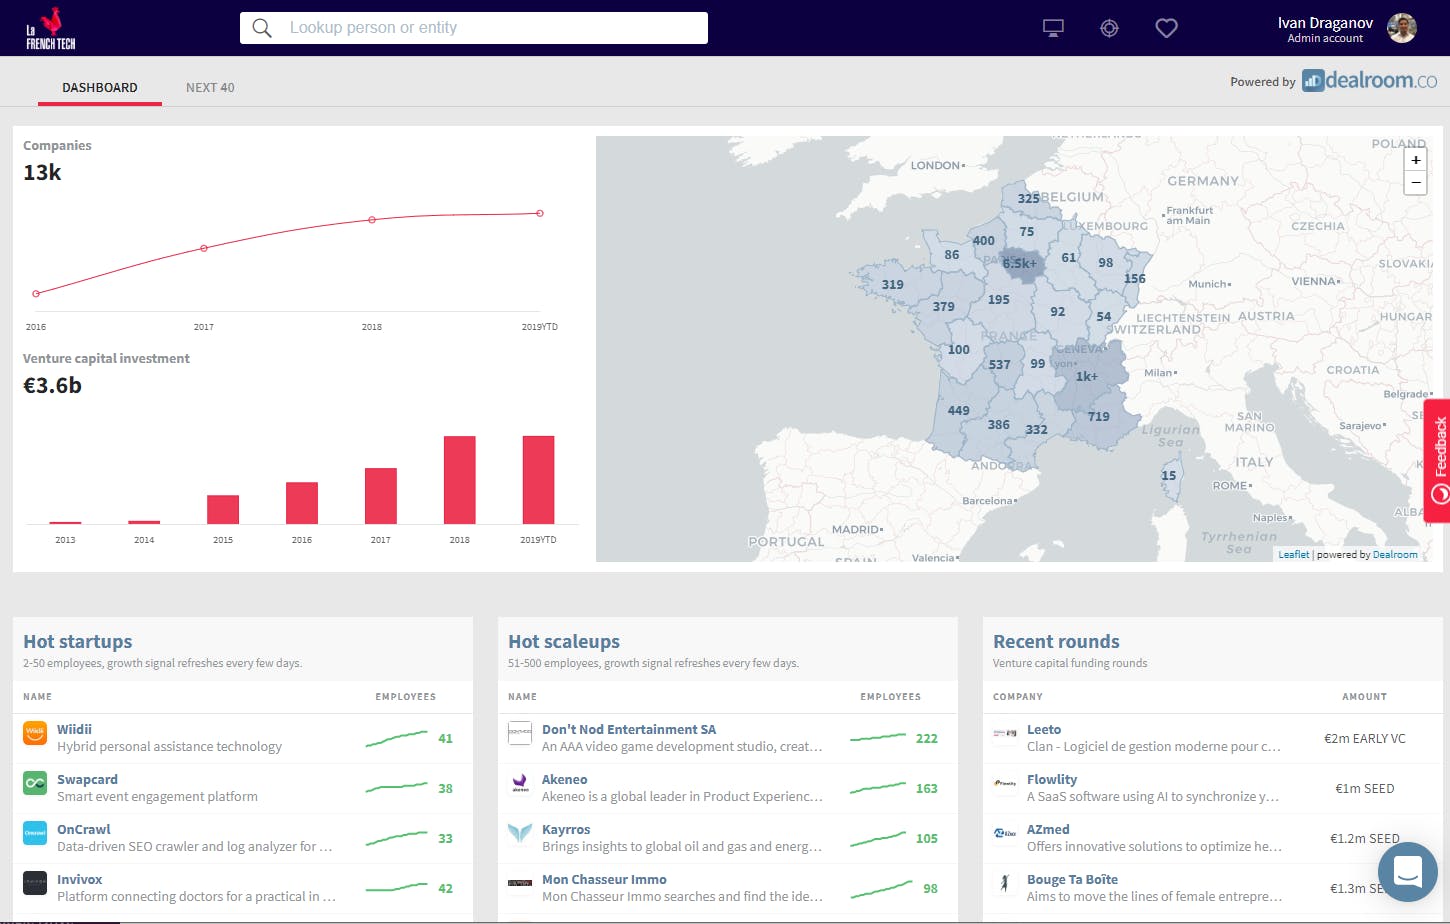Viewport: 1450px width, 924px height.
Task: Open the Leeto company page
Action: pos(1044,729)
